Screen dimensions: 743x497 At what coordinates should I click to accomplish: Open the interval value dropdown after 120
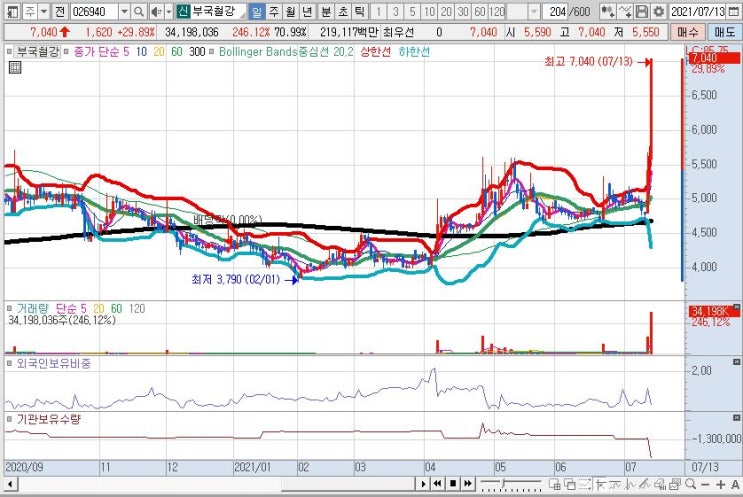pos(534,11)
